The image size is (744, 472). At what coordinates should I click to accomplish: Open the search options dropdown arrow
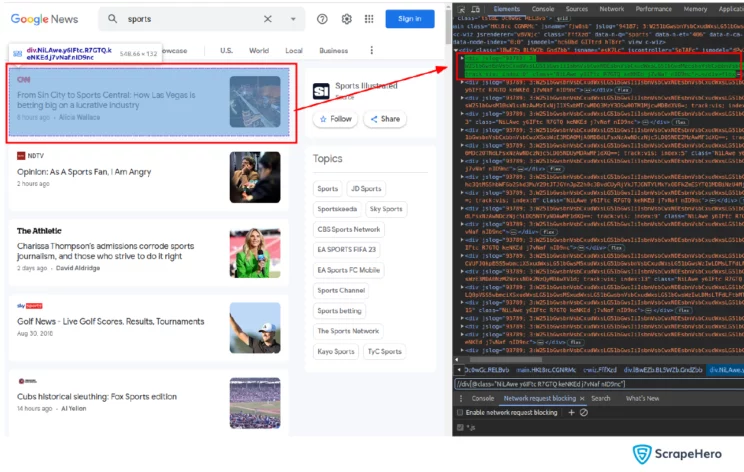tap(293, 19)
